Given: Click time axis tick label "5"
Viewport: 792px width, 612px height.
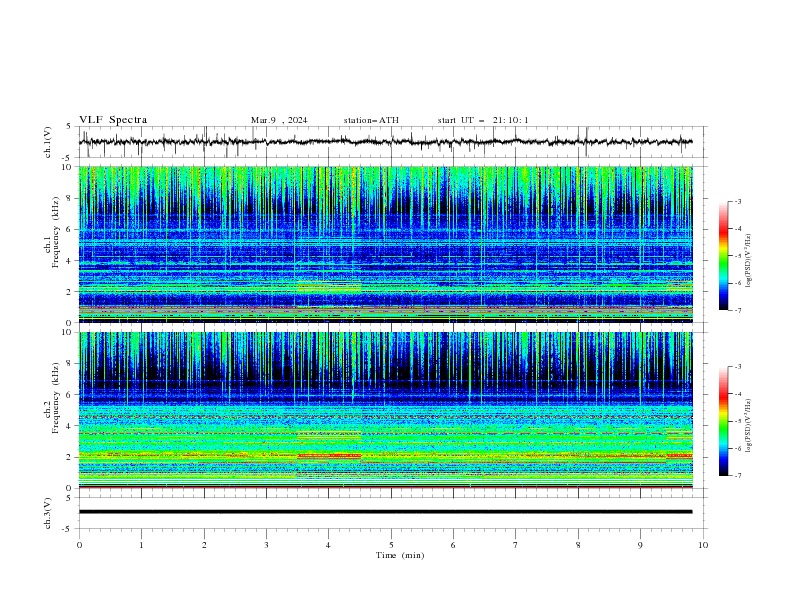Looking at the screenshot, I should point(391,545).
